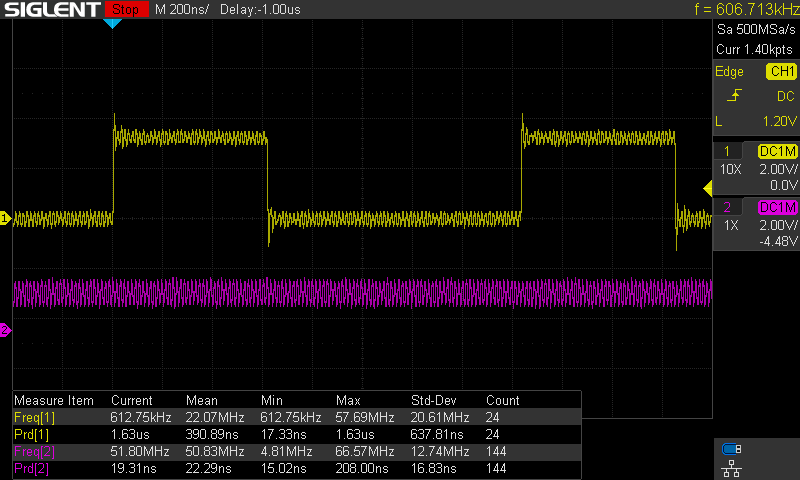Screen dimensions: 800x480
Task: Click the LAN network status icon
Action: click(x=731, y=468)
